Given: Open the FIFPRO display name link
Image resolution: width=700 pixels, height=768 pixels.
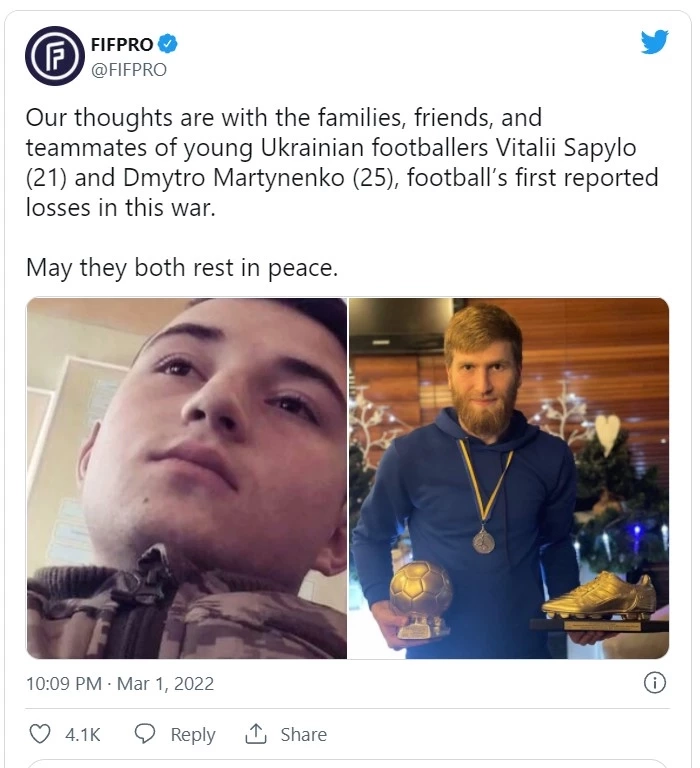Looking at the screenshot, I should [122, 44].
